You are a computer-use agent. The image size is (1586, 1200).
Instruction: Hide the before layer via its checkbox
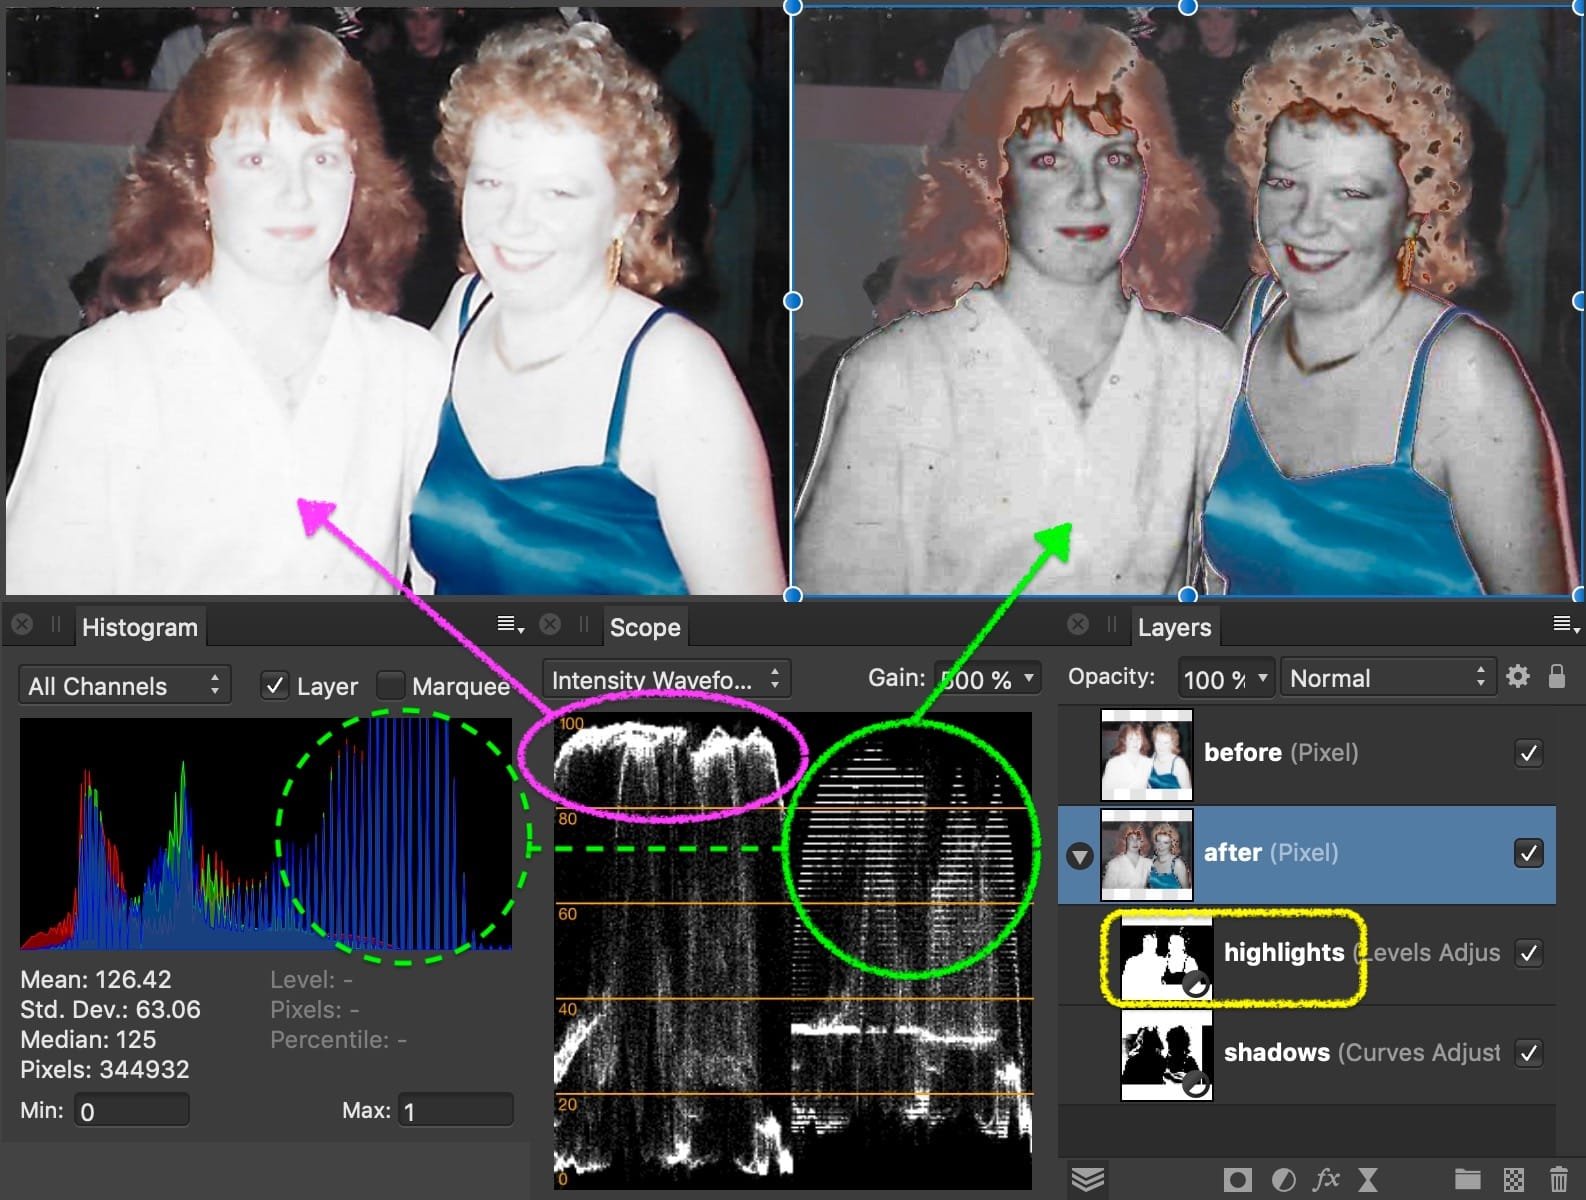[x=1528, y=753]
